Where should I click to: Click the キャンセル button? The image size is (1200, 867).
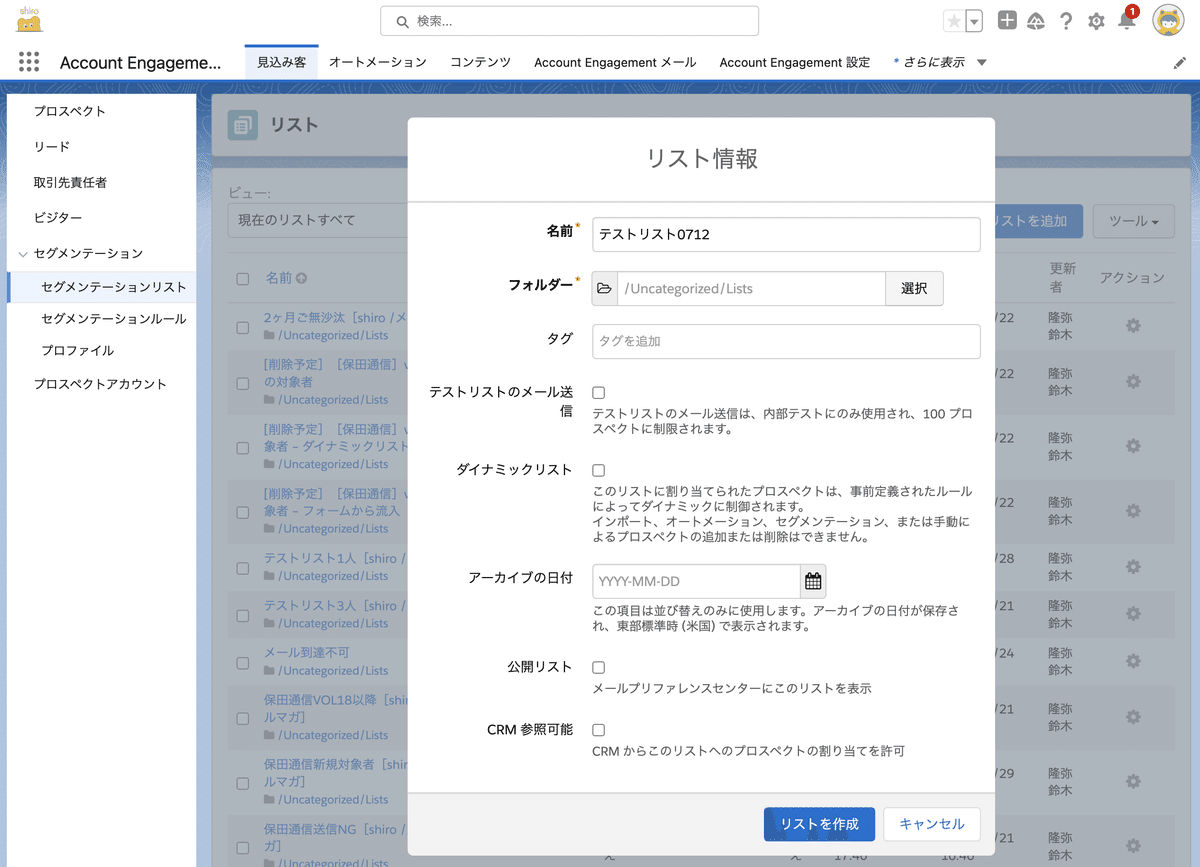click(932, 824)
